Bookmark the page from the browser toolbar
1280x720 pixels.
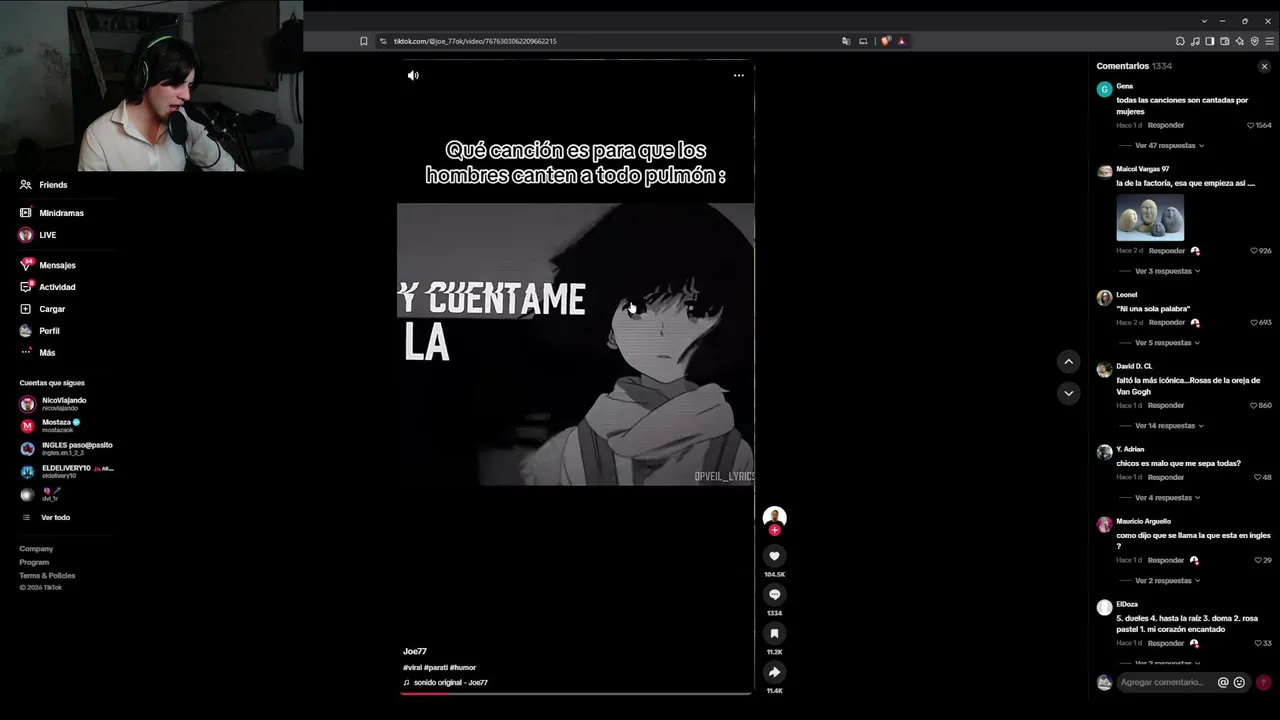coord(364,41)
